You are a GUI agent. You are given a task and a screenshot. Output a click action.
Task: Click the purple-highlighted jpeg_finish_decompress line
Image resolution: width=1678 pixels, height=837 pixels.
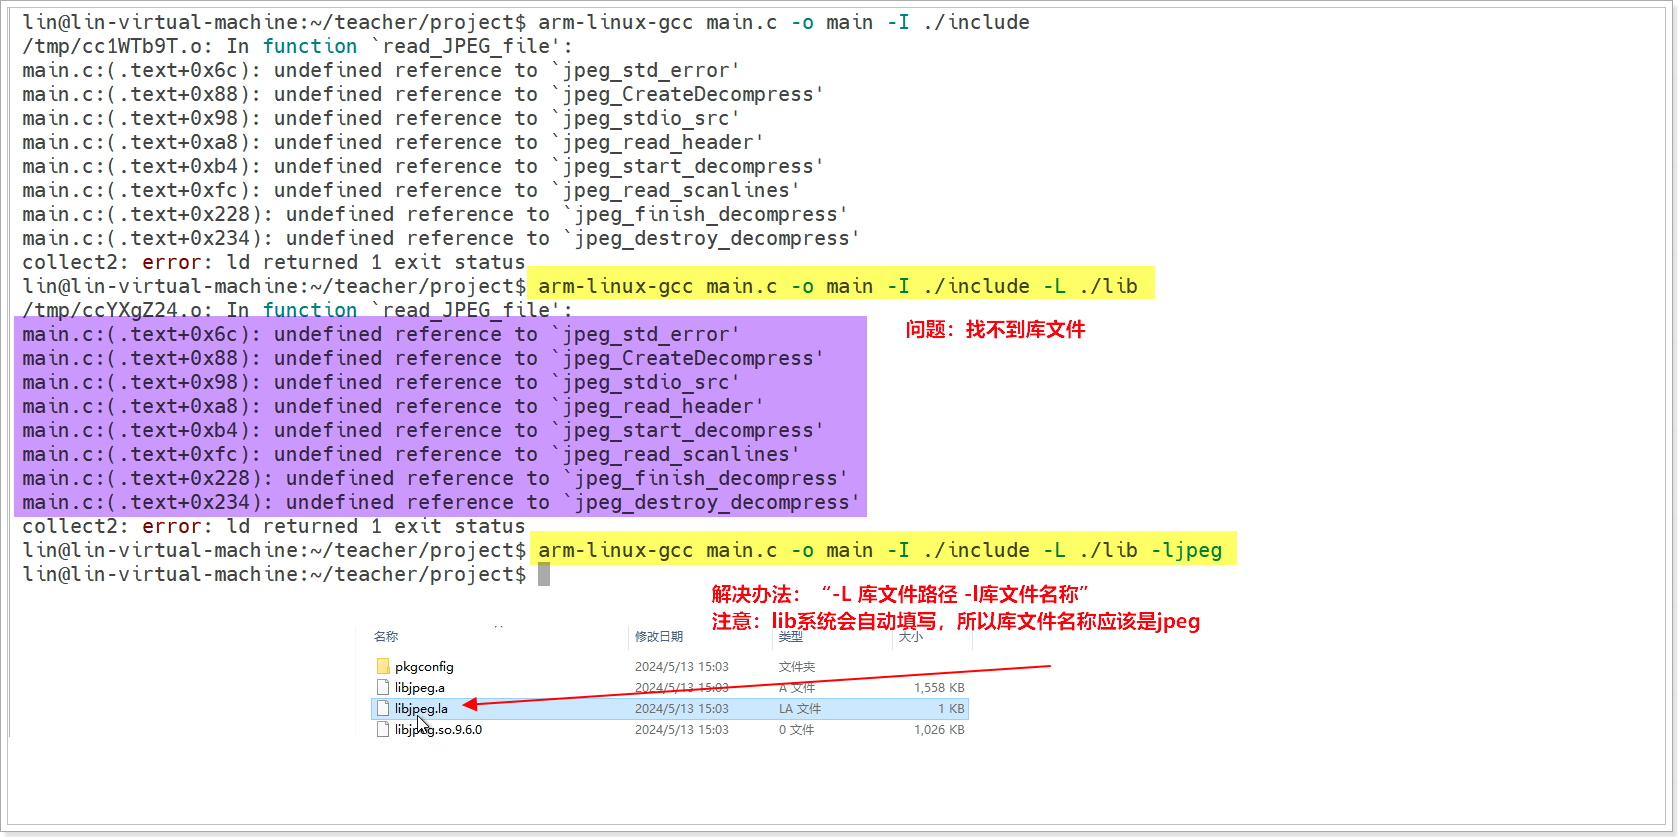(435, 478)
